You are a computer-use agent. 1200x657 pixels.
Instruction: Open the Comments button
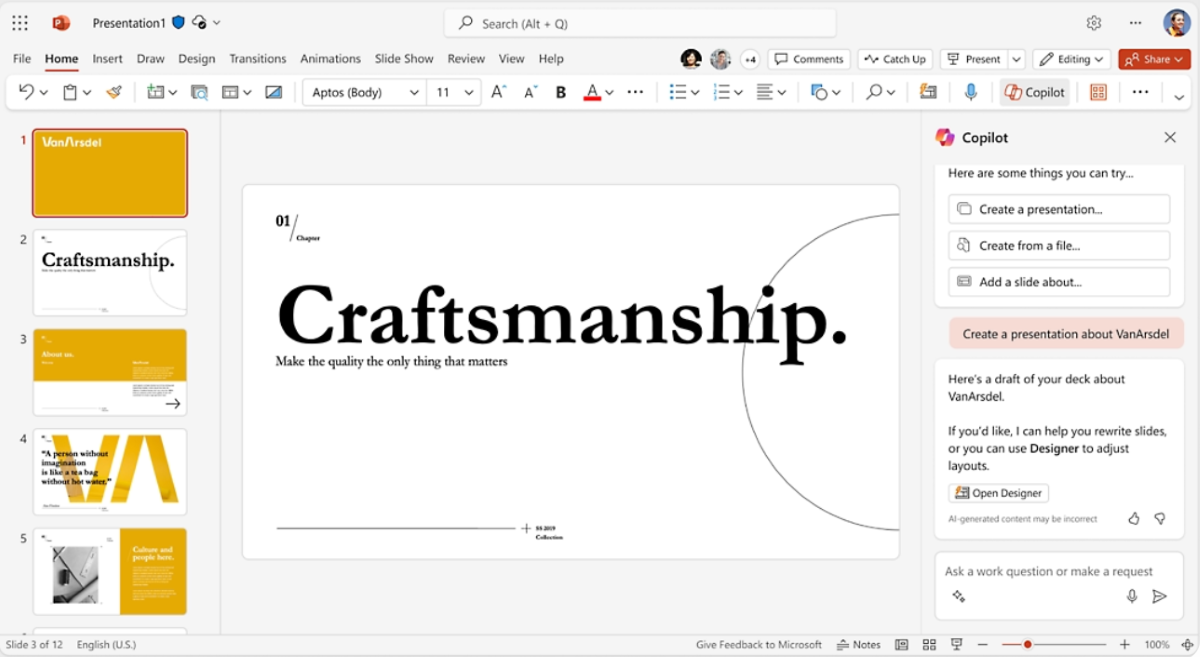tap(809, 59)
